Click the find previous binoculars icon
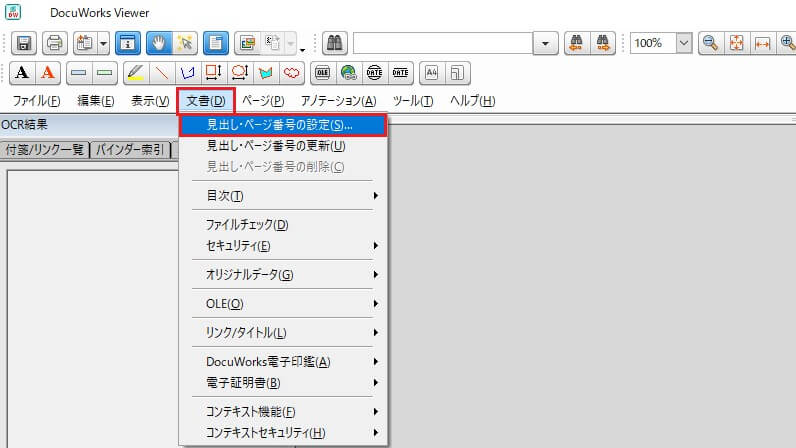The width and height of the screenshot is (796, 448). [577, 43]
